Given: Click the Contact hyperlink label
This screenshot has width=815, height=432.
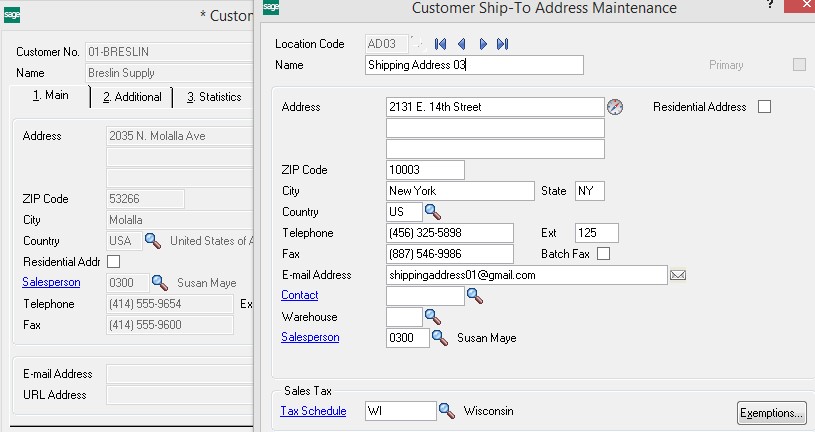Looking at the screenshot, I should click(300, 295).
